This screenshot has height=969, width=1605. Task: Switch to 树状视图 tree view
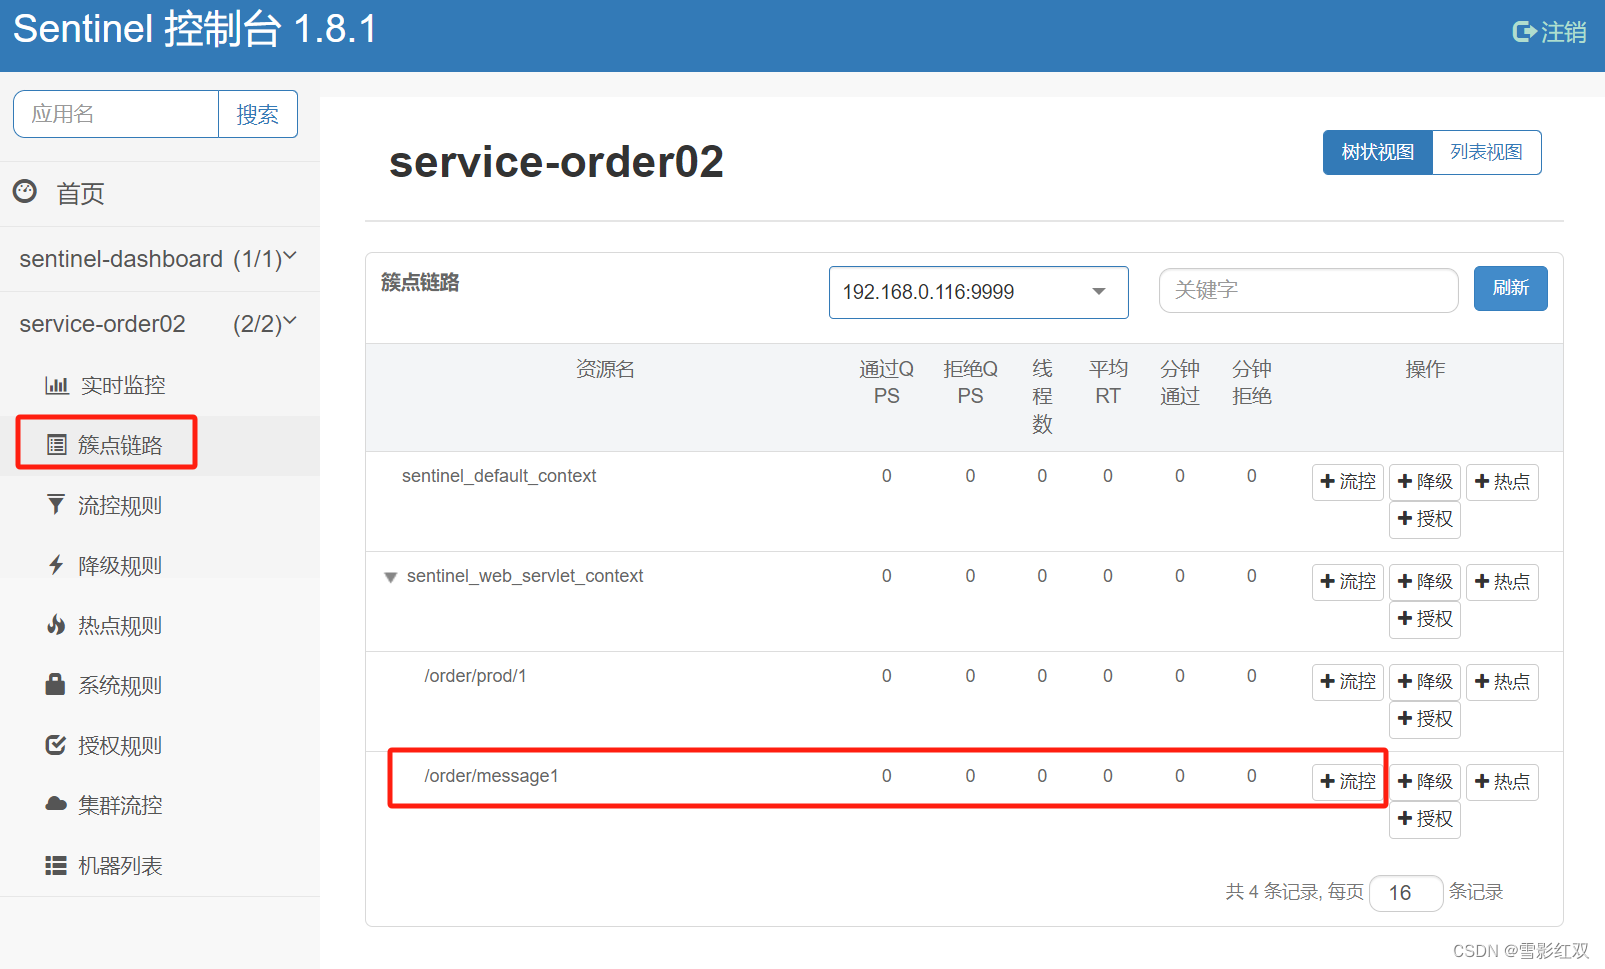pyautogui.click(x=1377, y=152)
